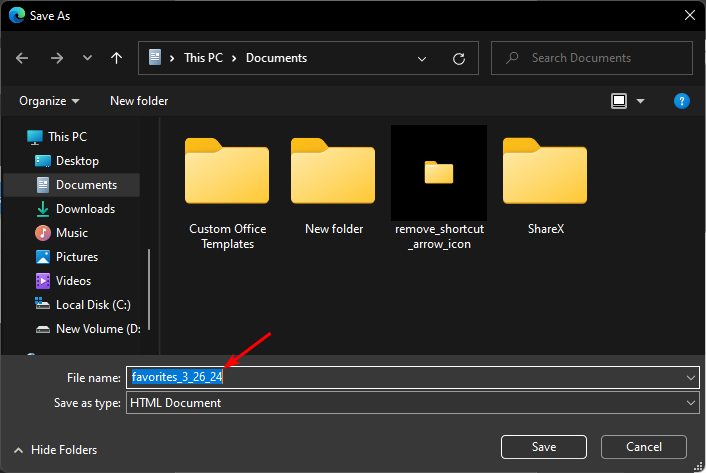The image size is (706, 473).
Task: Expand chevron before This PC in breadcrumb
Action: pyautogui.click(x=172, y=58)
